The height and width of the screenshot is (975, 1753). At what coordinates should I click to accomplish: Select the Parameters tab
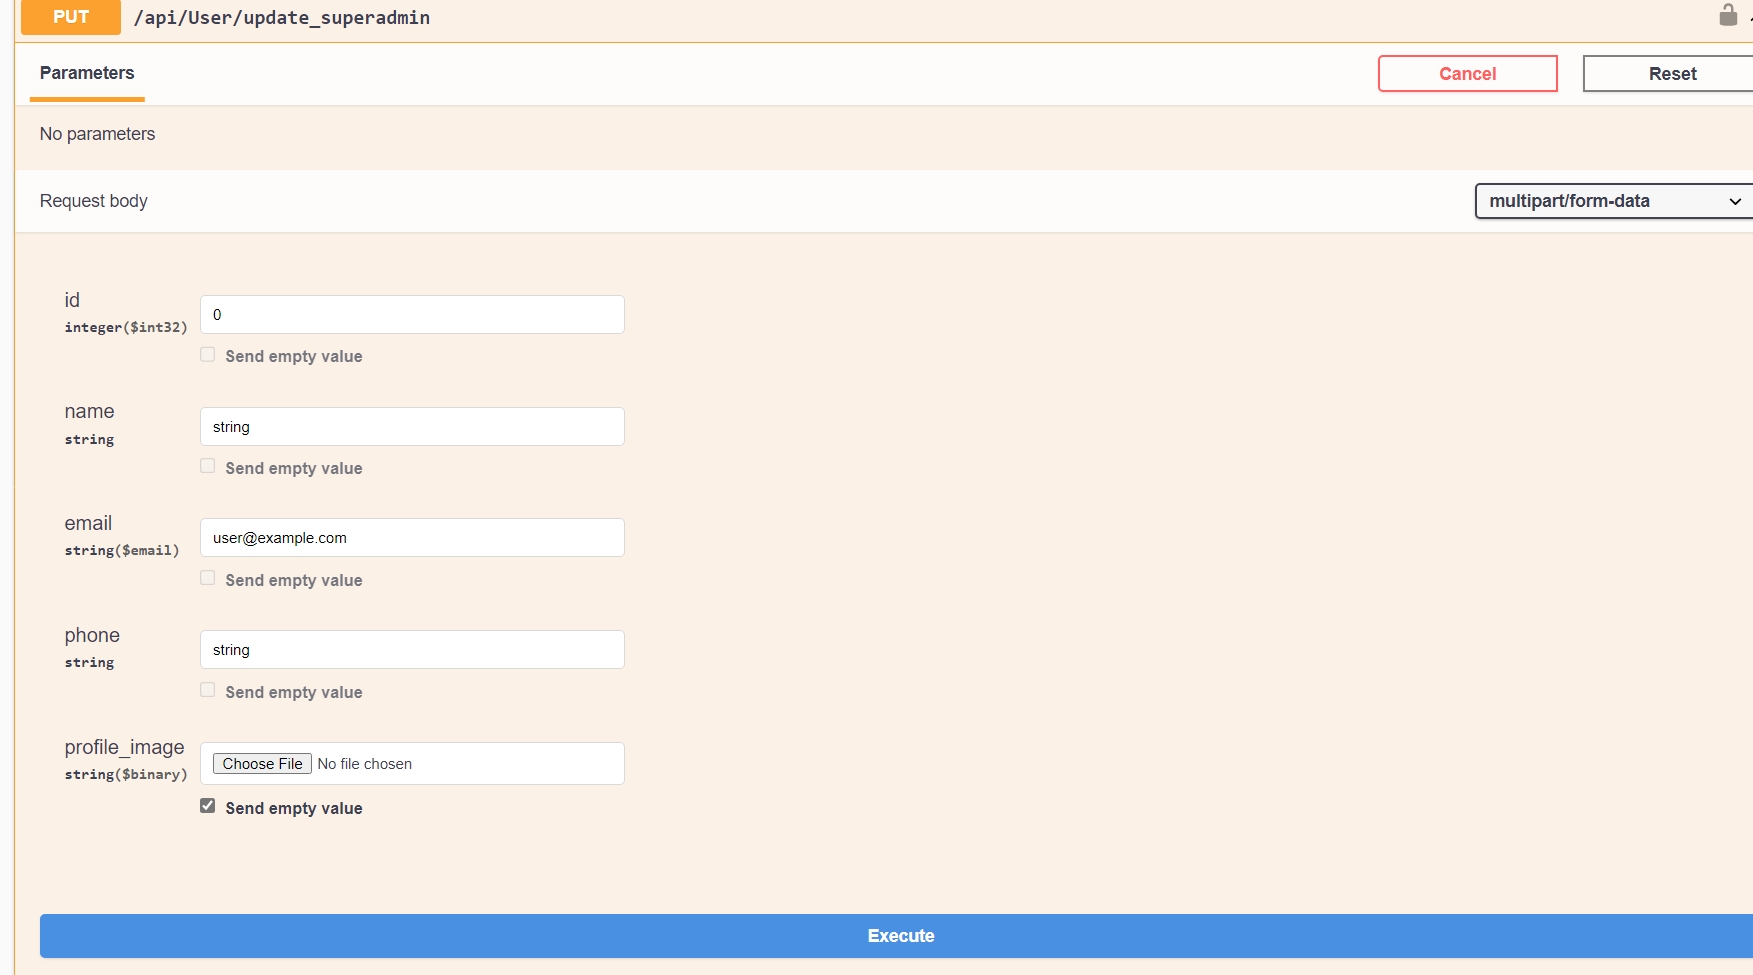pyautogui.click(x=87, y=73)
